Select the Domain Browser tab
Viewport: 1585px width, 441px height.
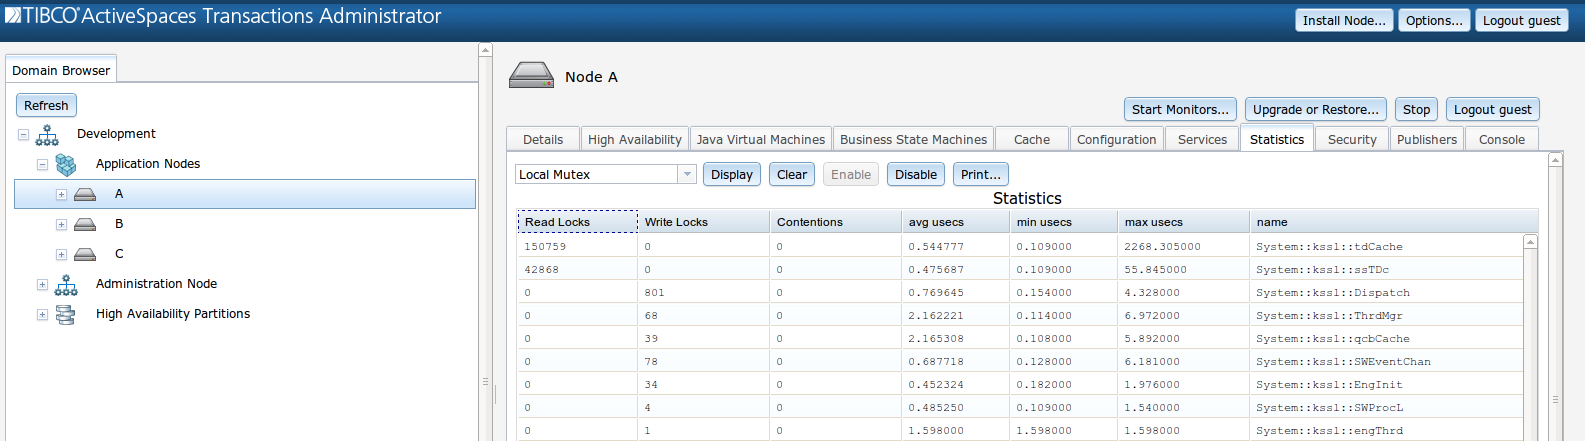tap(61, 70)
